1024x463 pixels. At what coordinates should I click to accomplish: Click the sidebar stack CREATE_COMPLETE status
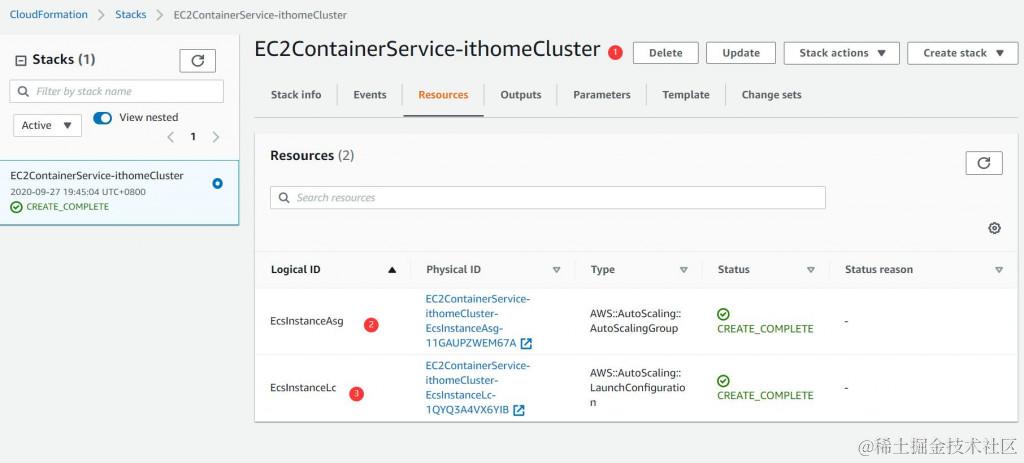point(60,207)
